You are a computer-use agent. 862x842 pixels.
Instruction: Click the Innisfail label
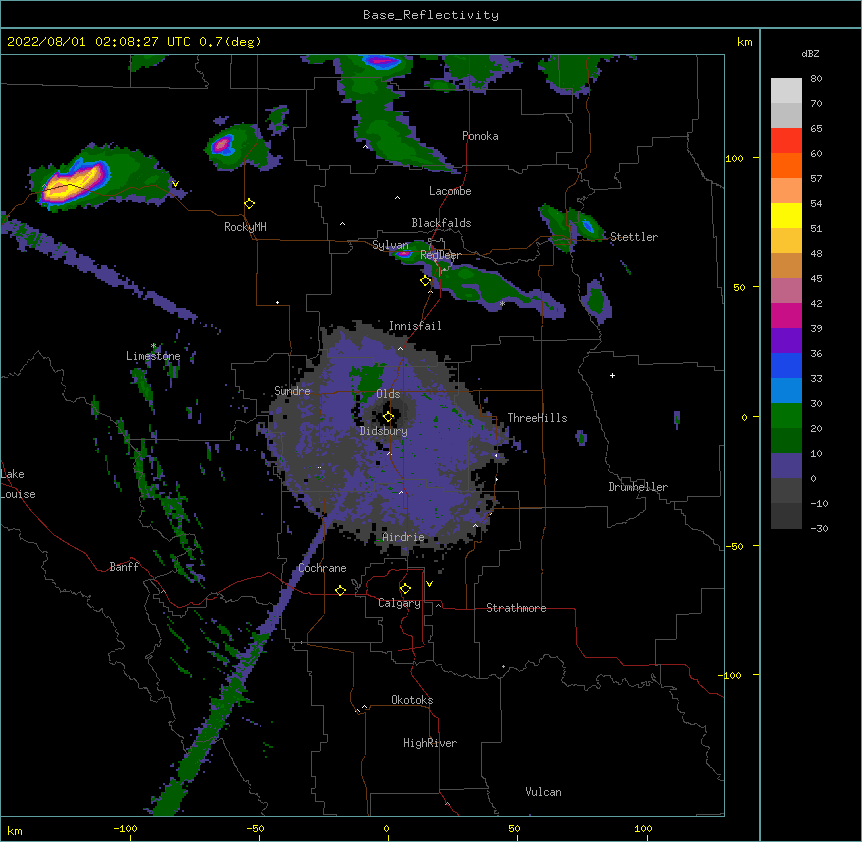pyautogui.click(x=415, y=326)
